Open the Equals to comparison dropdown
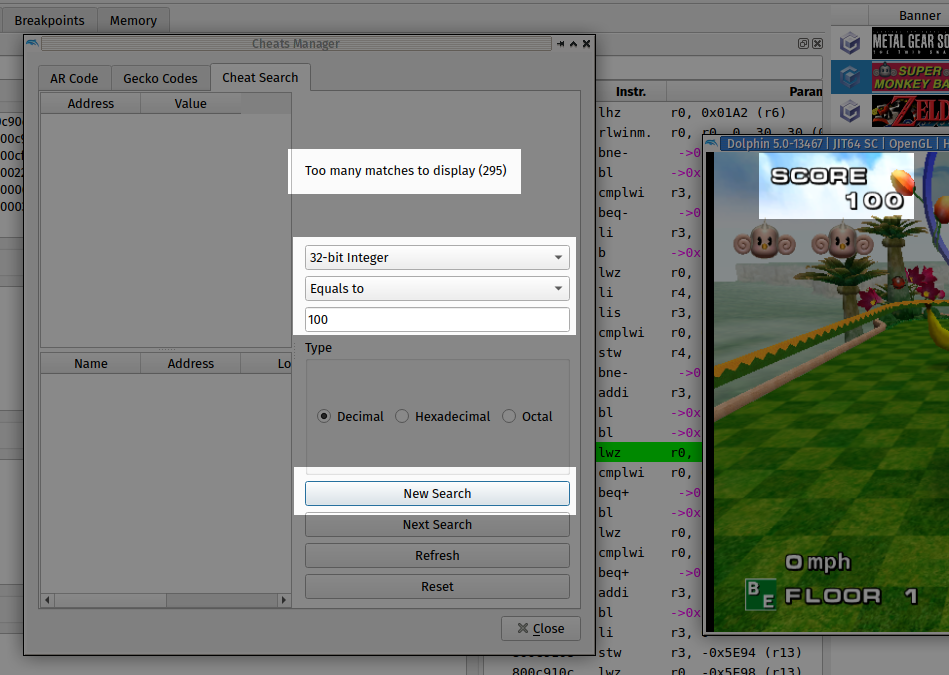949x675 pixels. pyautogui.click(x=437, y=289)
